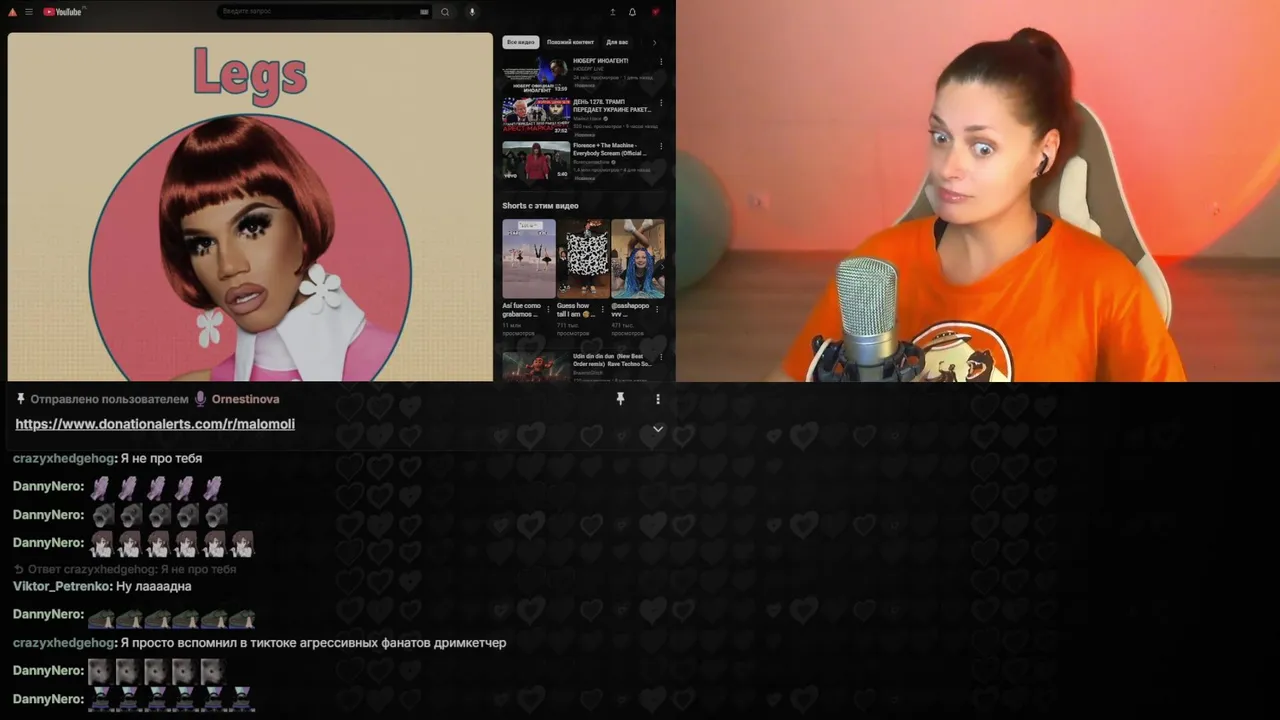Open the YouTube account avatar

point(656,12)
